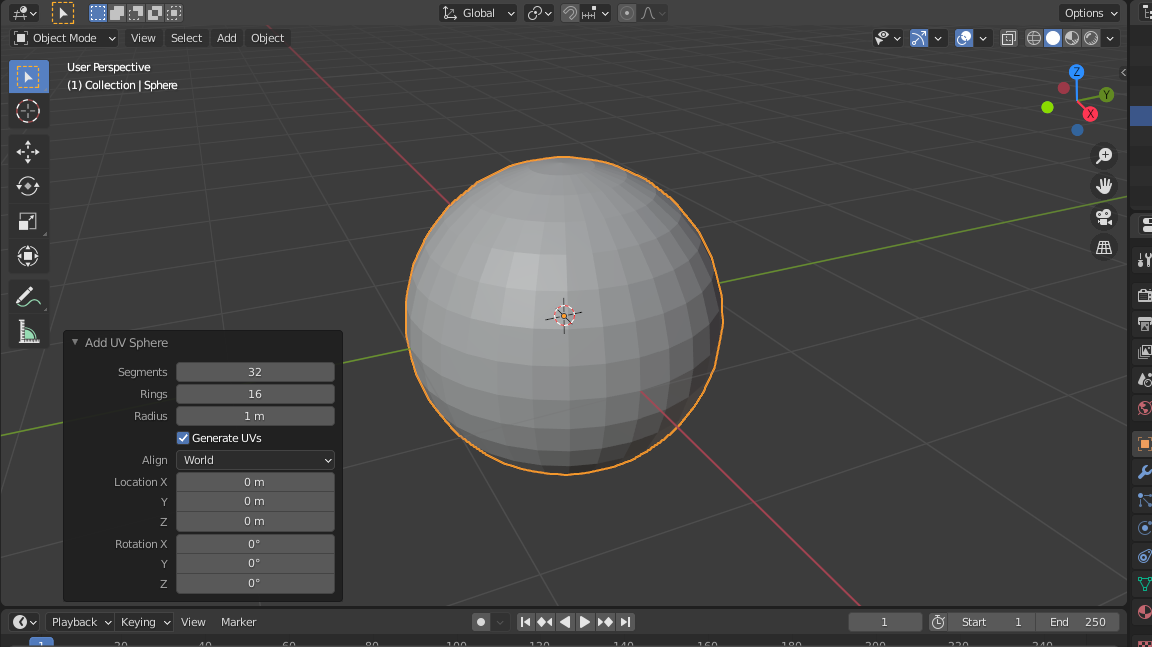
Task: Click the Y axis on navigation gizmo
Action: 1106,95
